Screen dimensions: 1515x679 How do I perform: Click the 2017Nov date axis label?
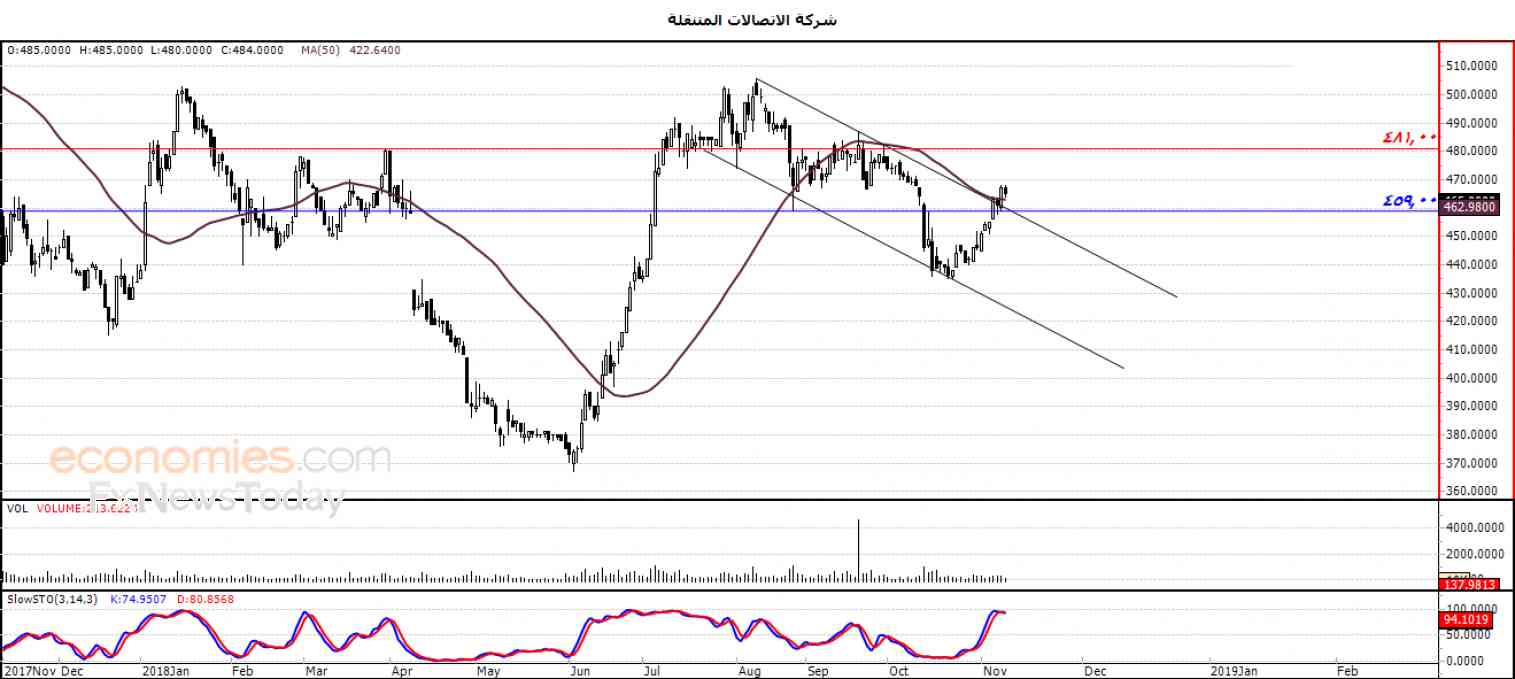[x=29, y=671]
